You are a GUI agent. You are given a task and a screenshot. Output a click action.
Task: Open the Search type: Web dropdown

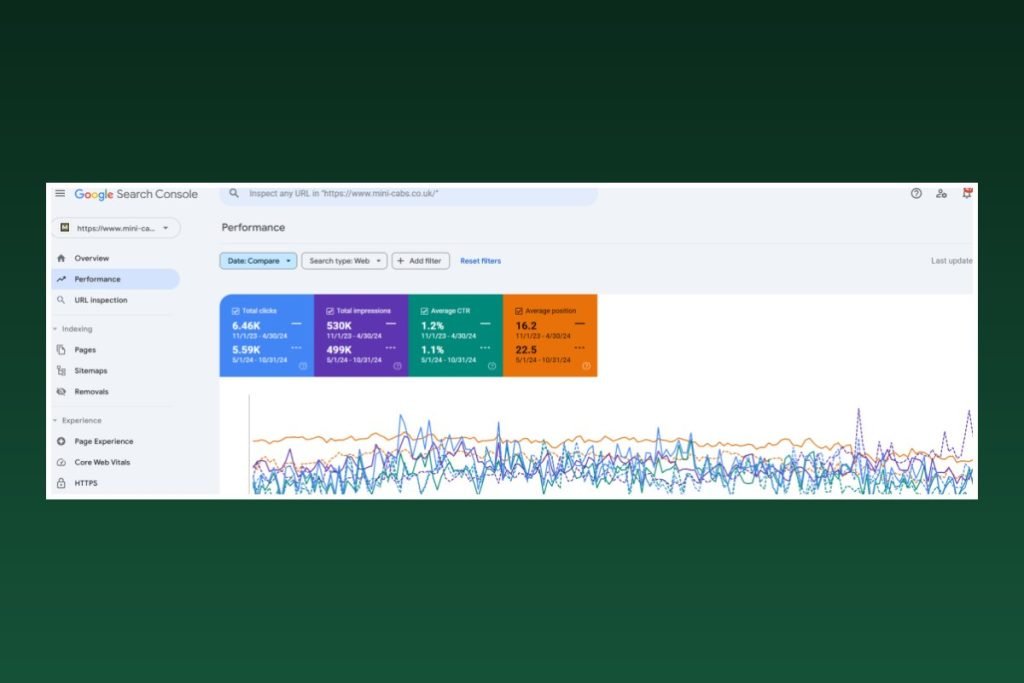click(344, 261)
